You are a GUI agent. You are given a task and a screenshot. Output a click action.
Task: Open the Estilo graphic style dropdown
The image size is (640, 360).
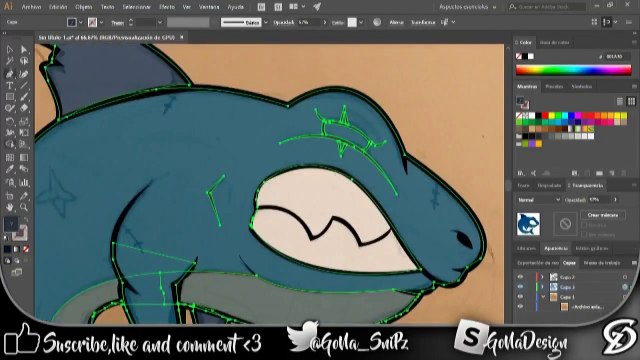(361, 22)
